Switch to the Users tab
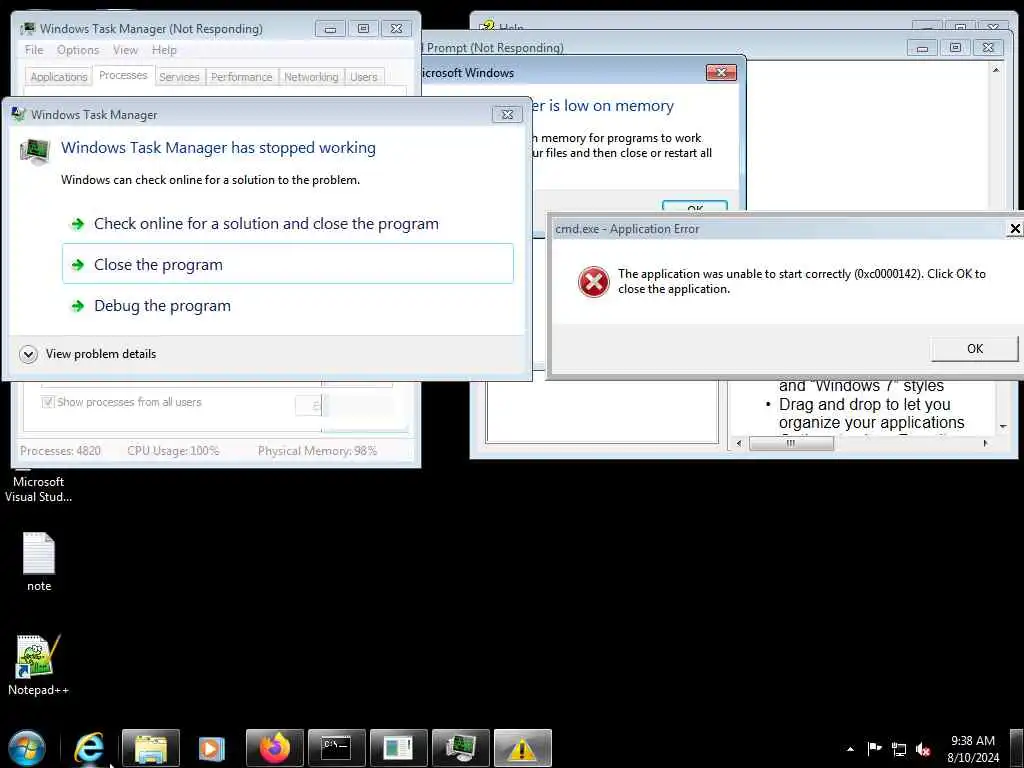1024x768 pixels. point(364,77)
